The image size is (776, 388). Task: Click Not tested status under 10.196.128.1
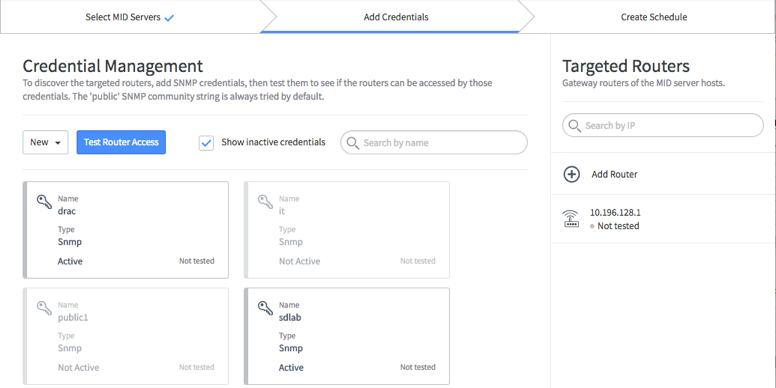point(618,226)
